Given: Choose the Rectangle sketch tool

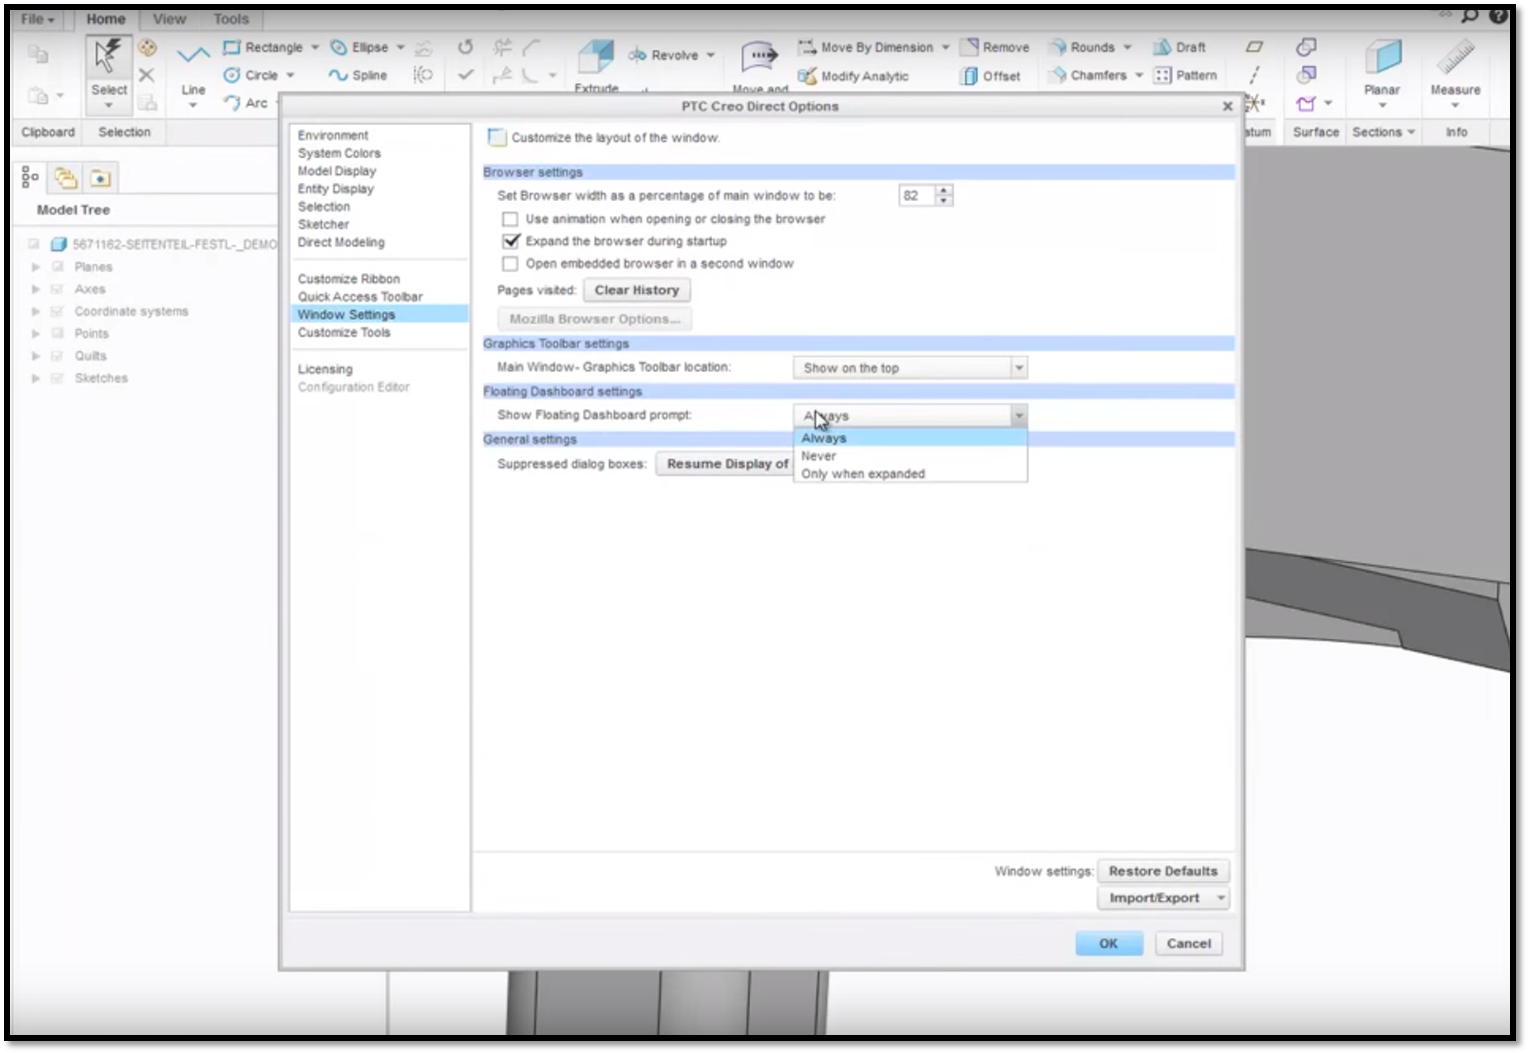Looking at the screenshot, I should pyautogui.click(x=263, y=47).
